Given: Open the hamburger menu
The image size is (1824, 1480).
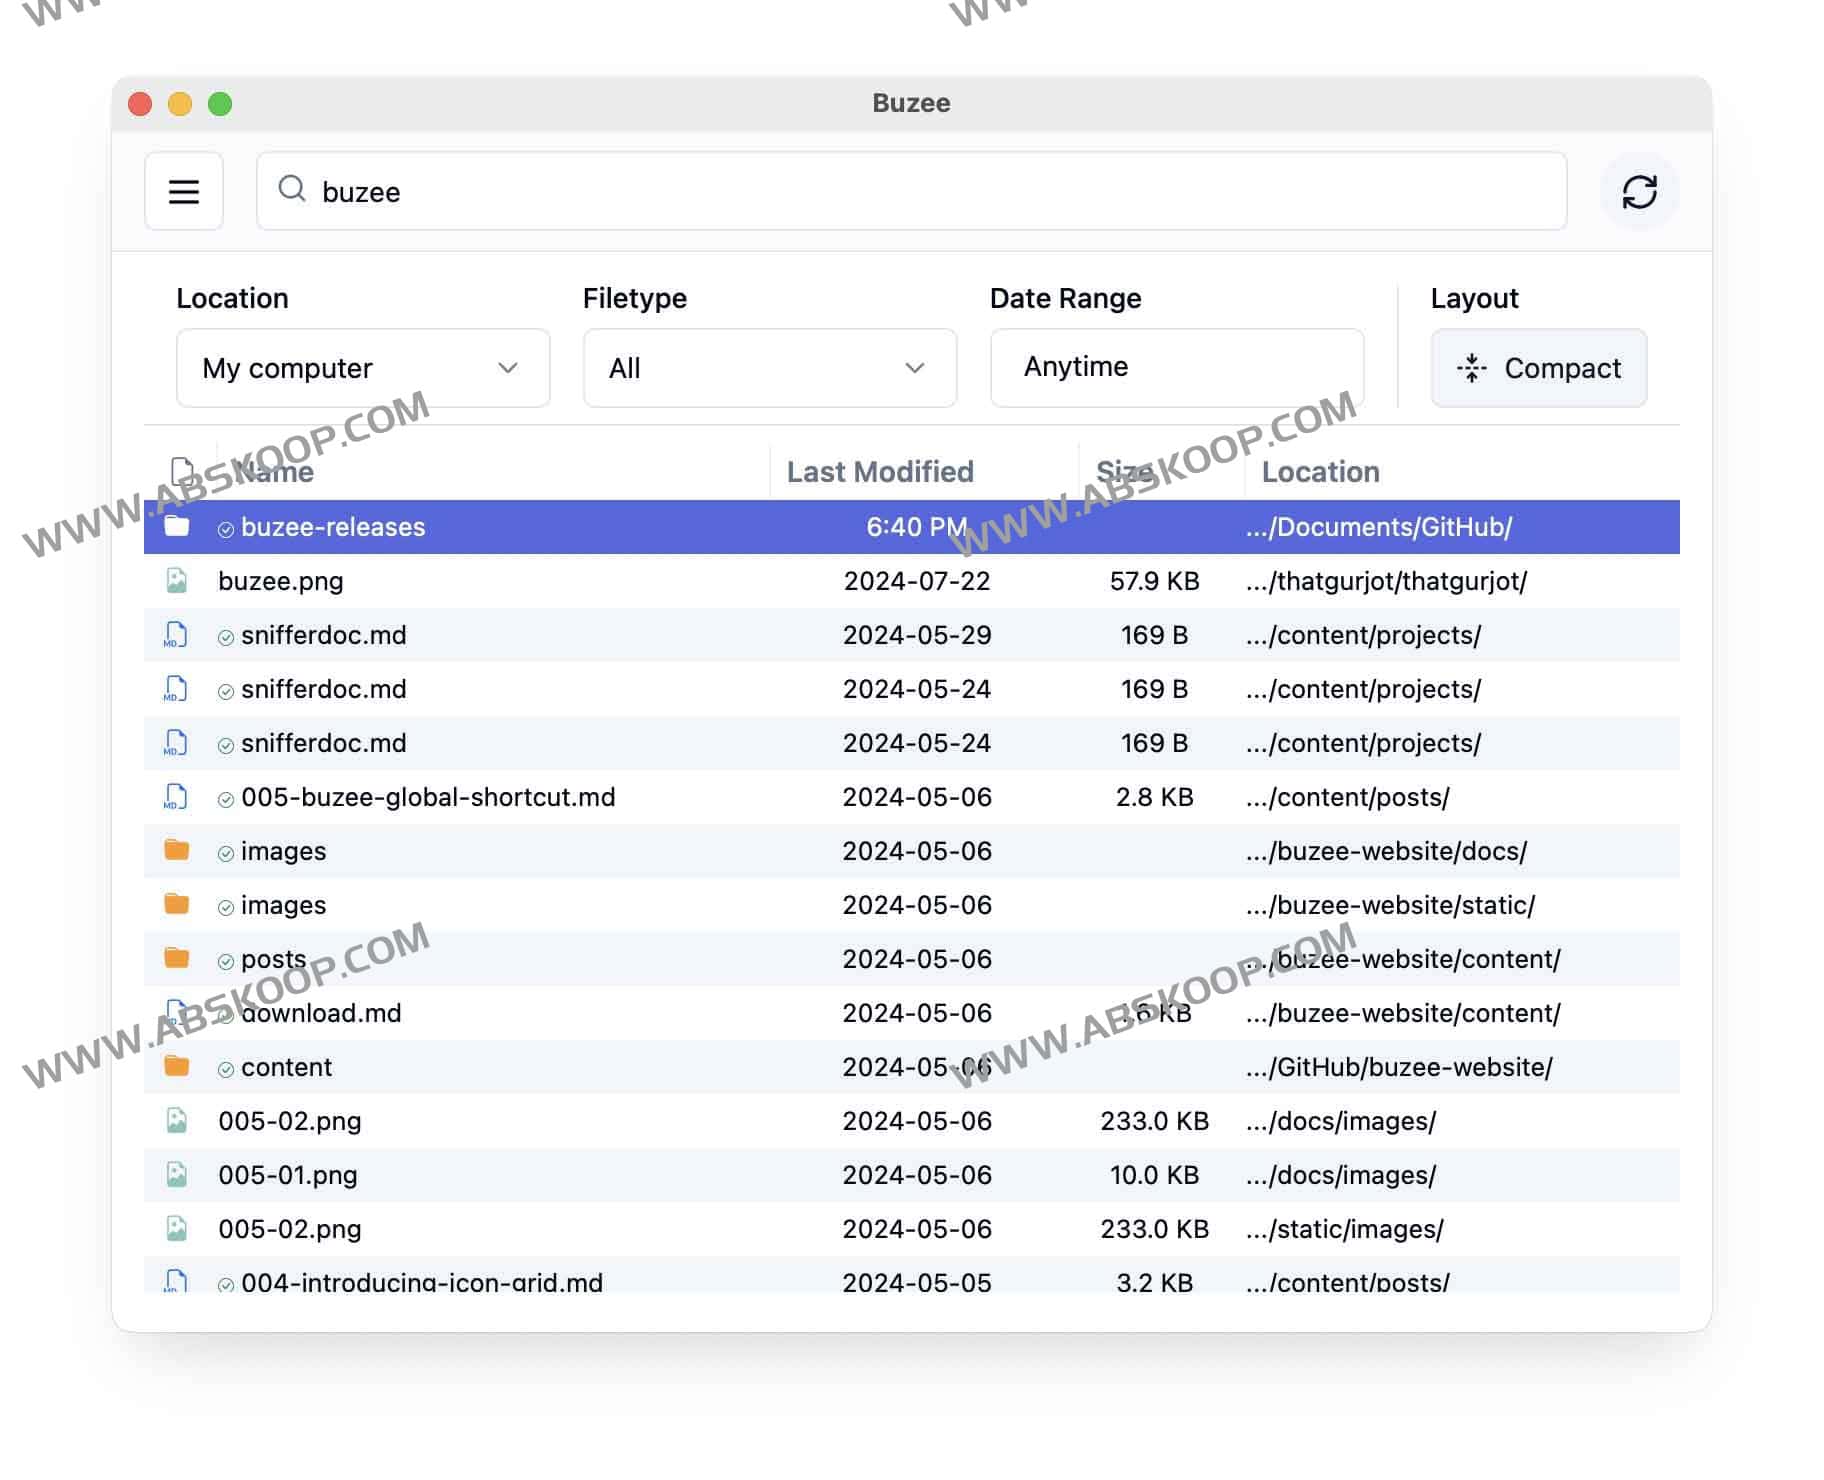Looking at the screenshot, I should pyautogui.click(x=183, y=191).
